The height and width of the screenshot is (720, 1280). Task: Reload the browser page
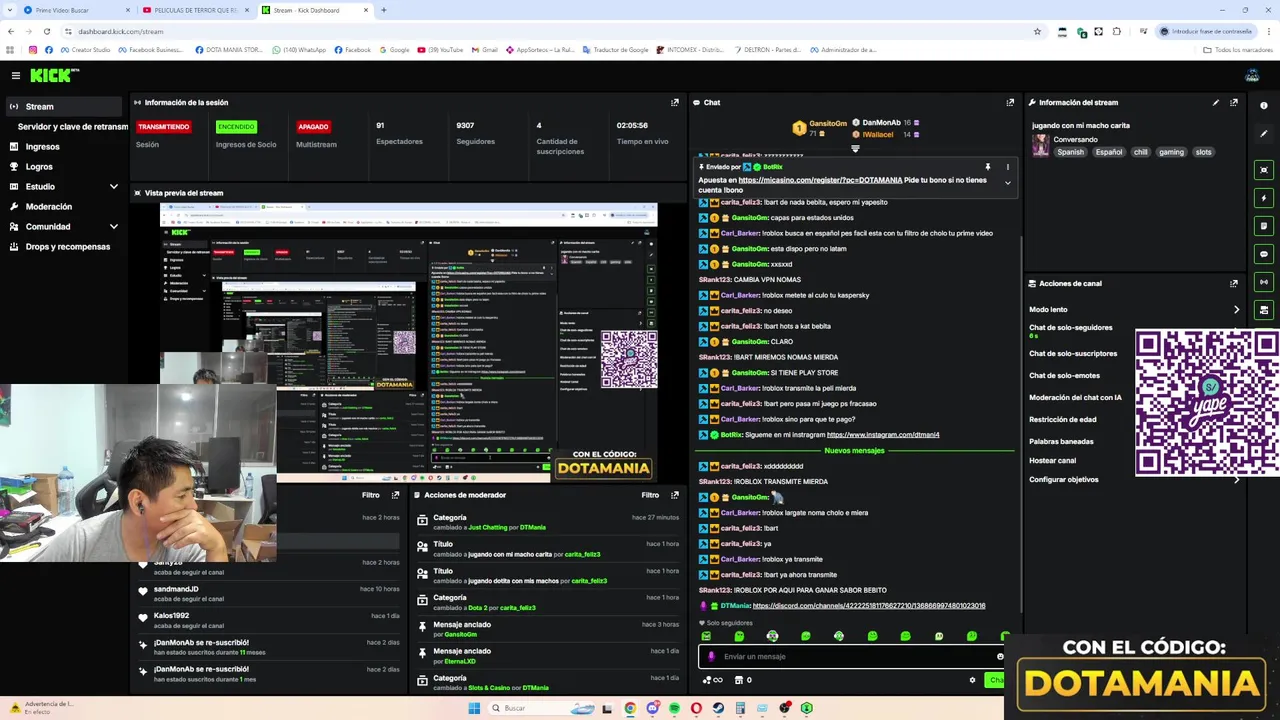pos(46,31)
